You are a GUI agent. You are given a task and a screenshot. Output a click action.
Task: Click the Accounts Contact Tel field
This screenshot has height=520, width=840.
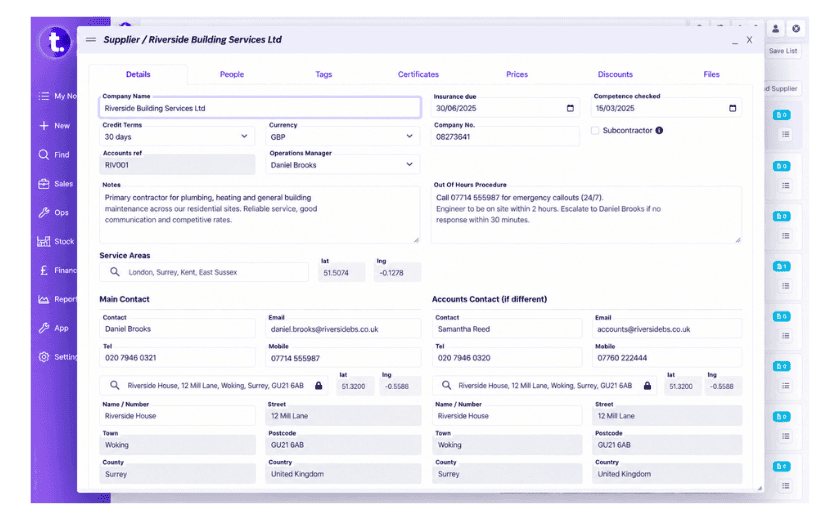point(507,358)
